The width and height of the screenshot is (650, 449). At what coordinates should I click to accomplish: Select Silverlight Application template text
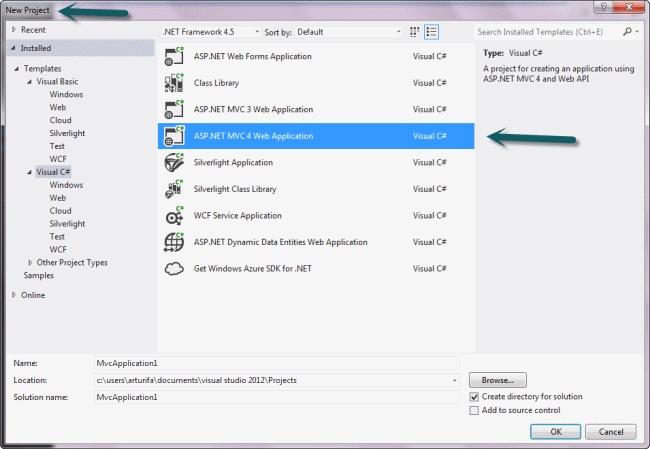(x=233, y=163)
